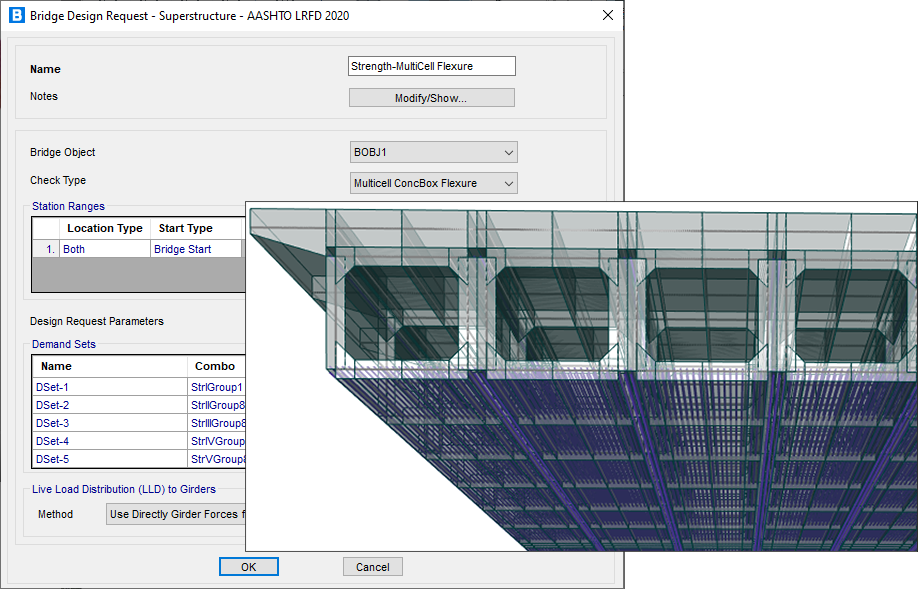Dismiss the dialog with Cancel
This screenshot has height=589, width=918.
tap(372, 567)
